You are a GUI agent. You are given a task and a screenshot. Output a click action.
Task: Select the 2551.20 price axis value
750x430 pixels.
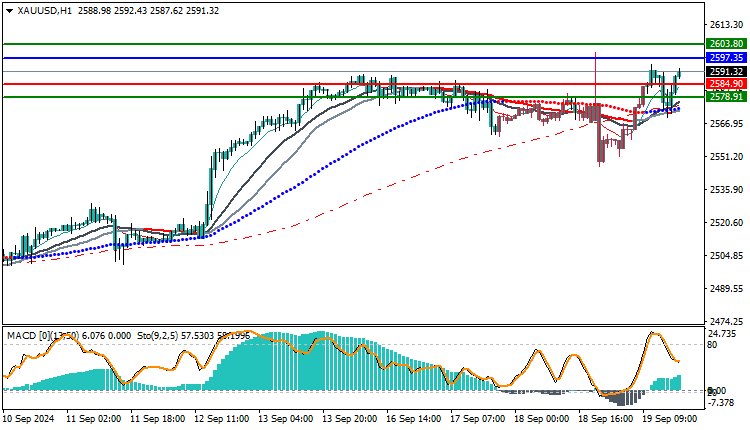727,157
